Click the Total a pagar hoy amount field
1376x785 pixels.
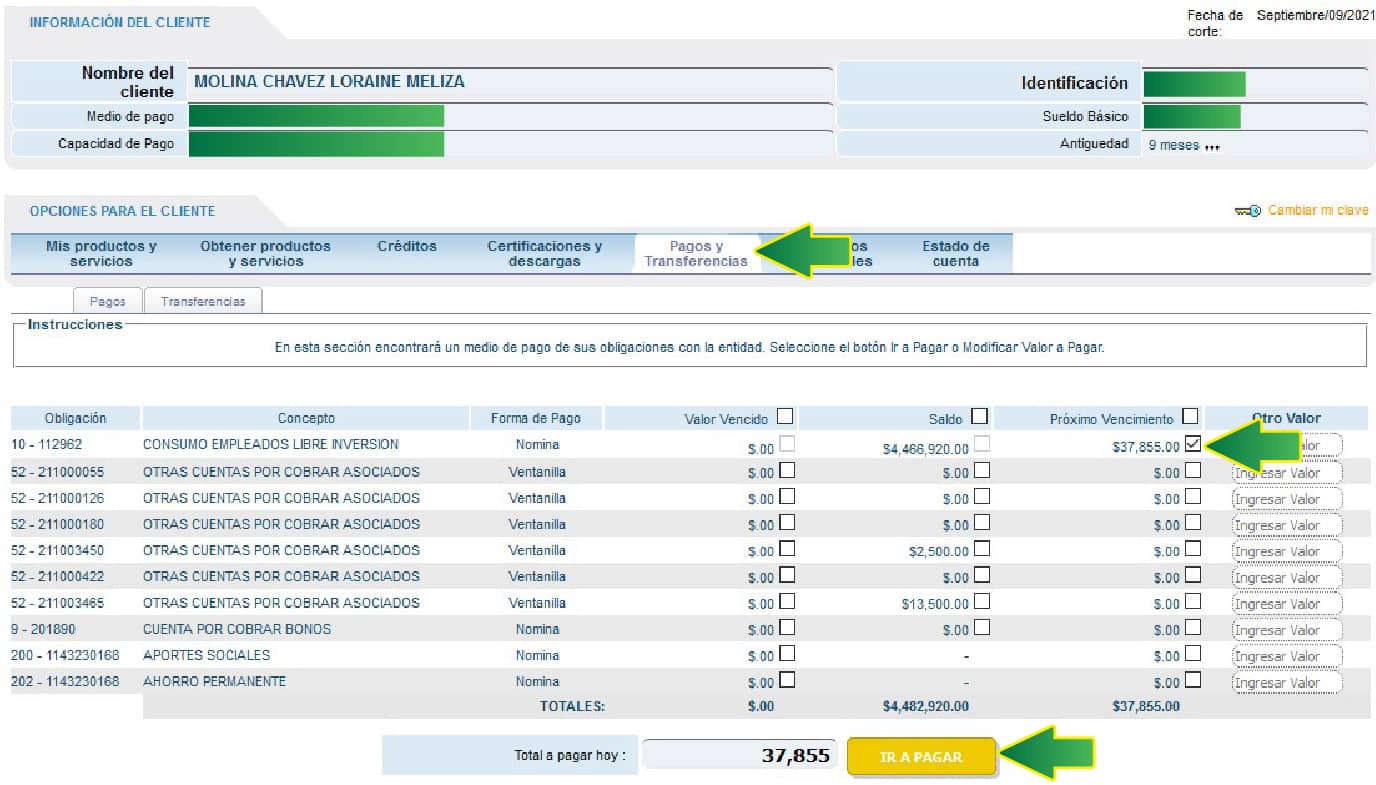(739, 756)
